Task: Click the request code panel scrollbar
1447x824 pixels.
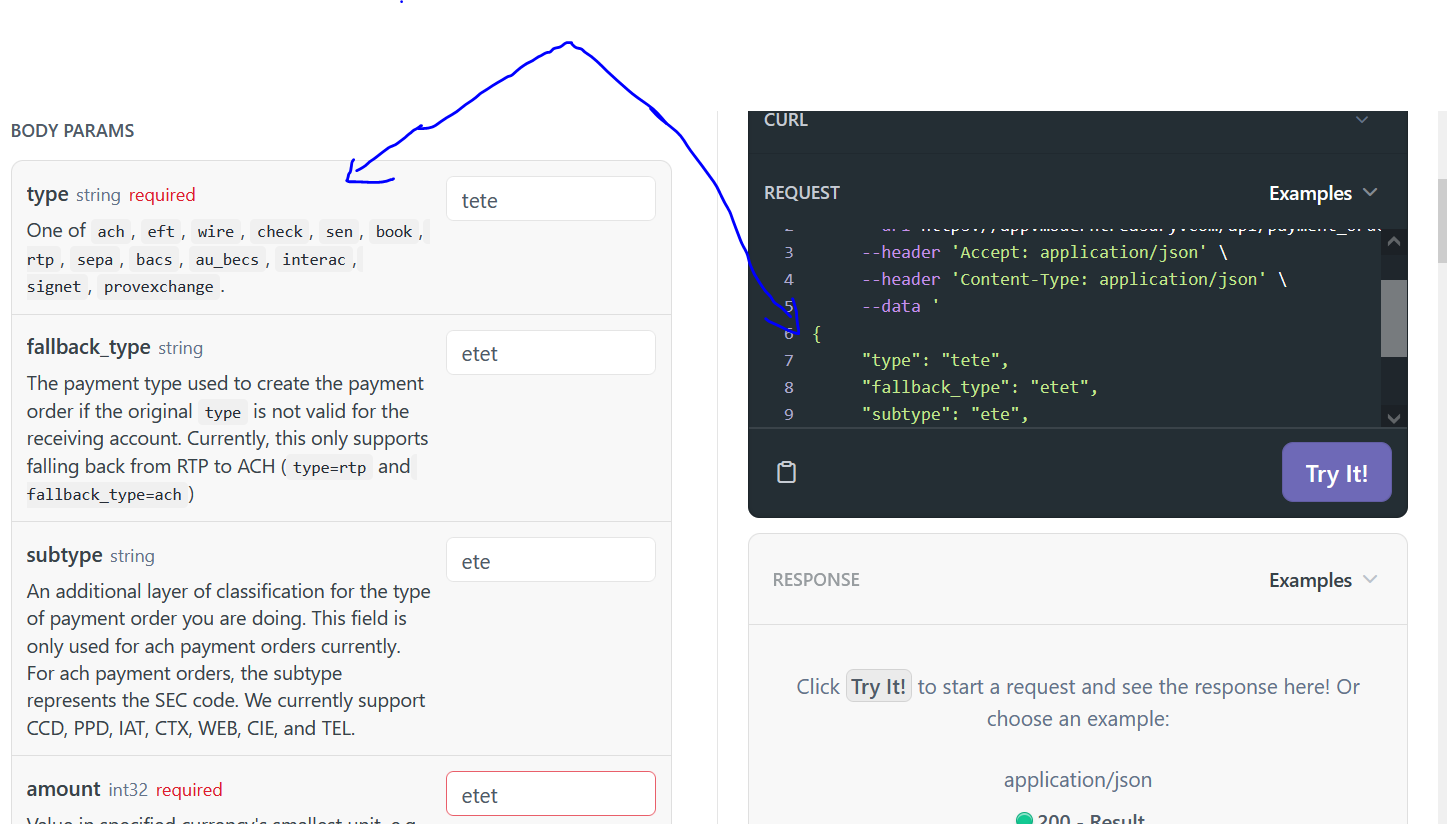Action: 1393,319
